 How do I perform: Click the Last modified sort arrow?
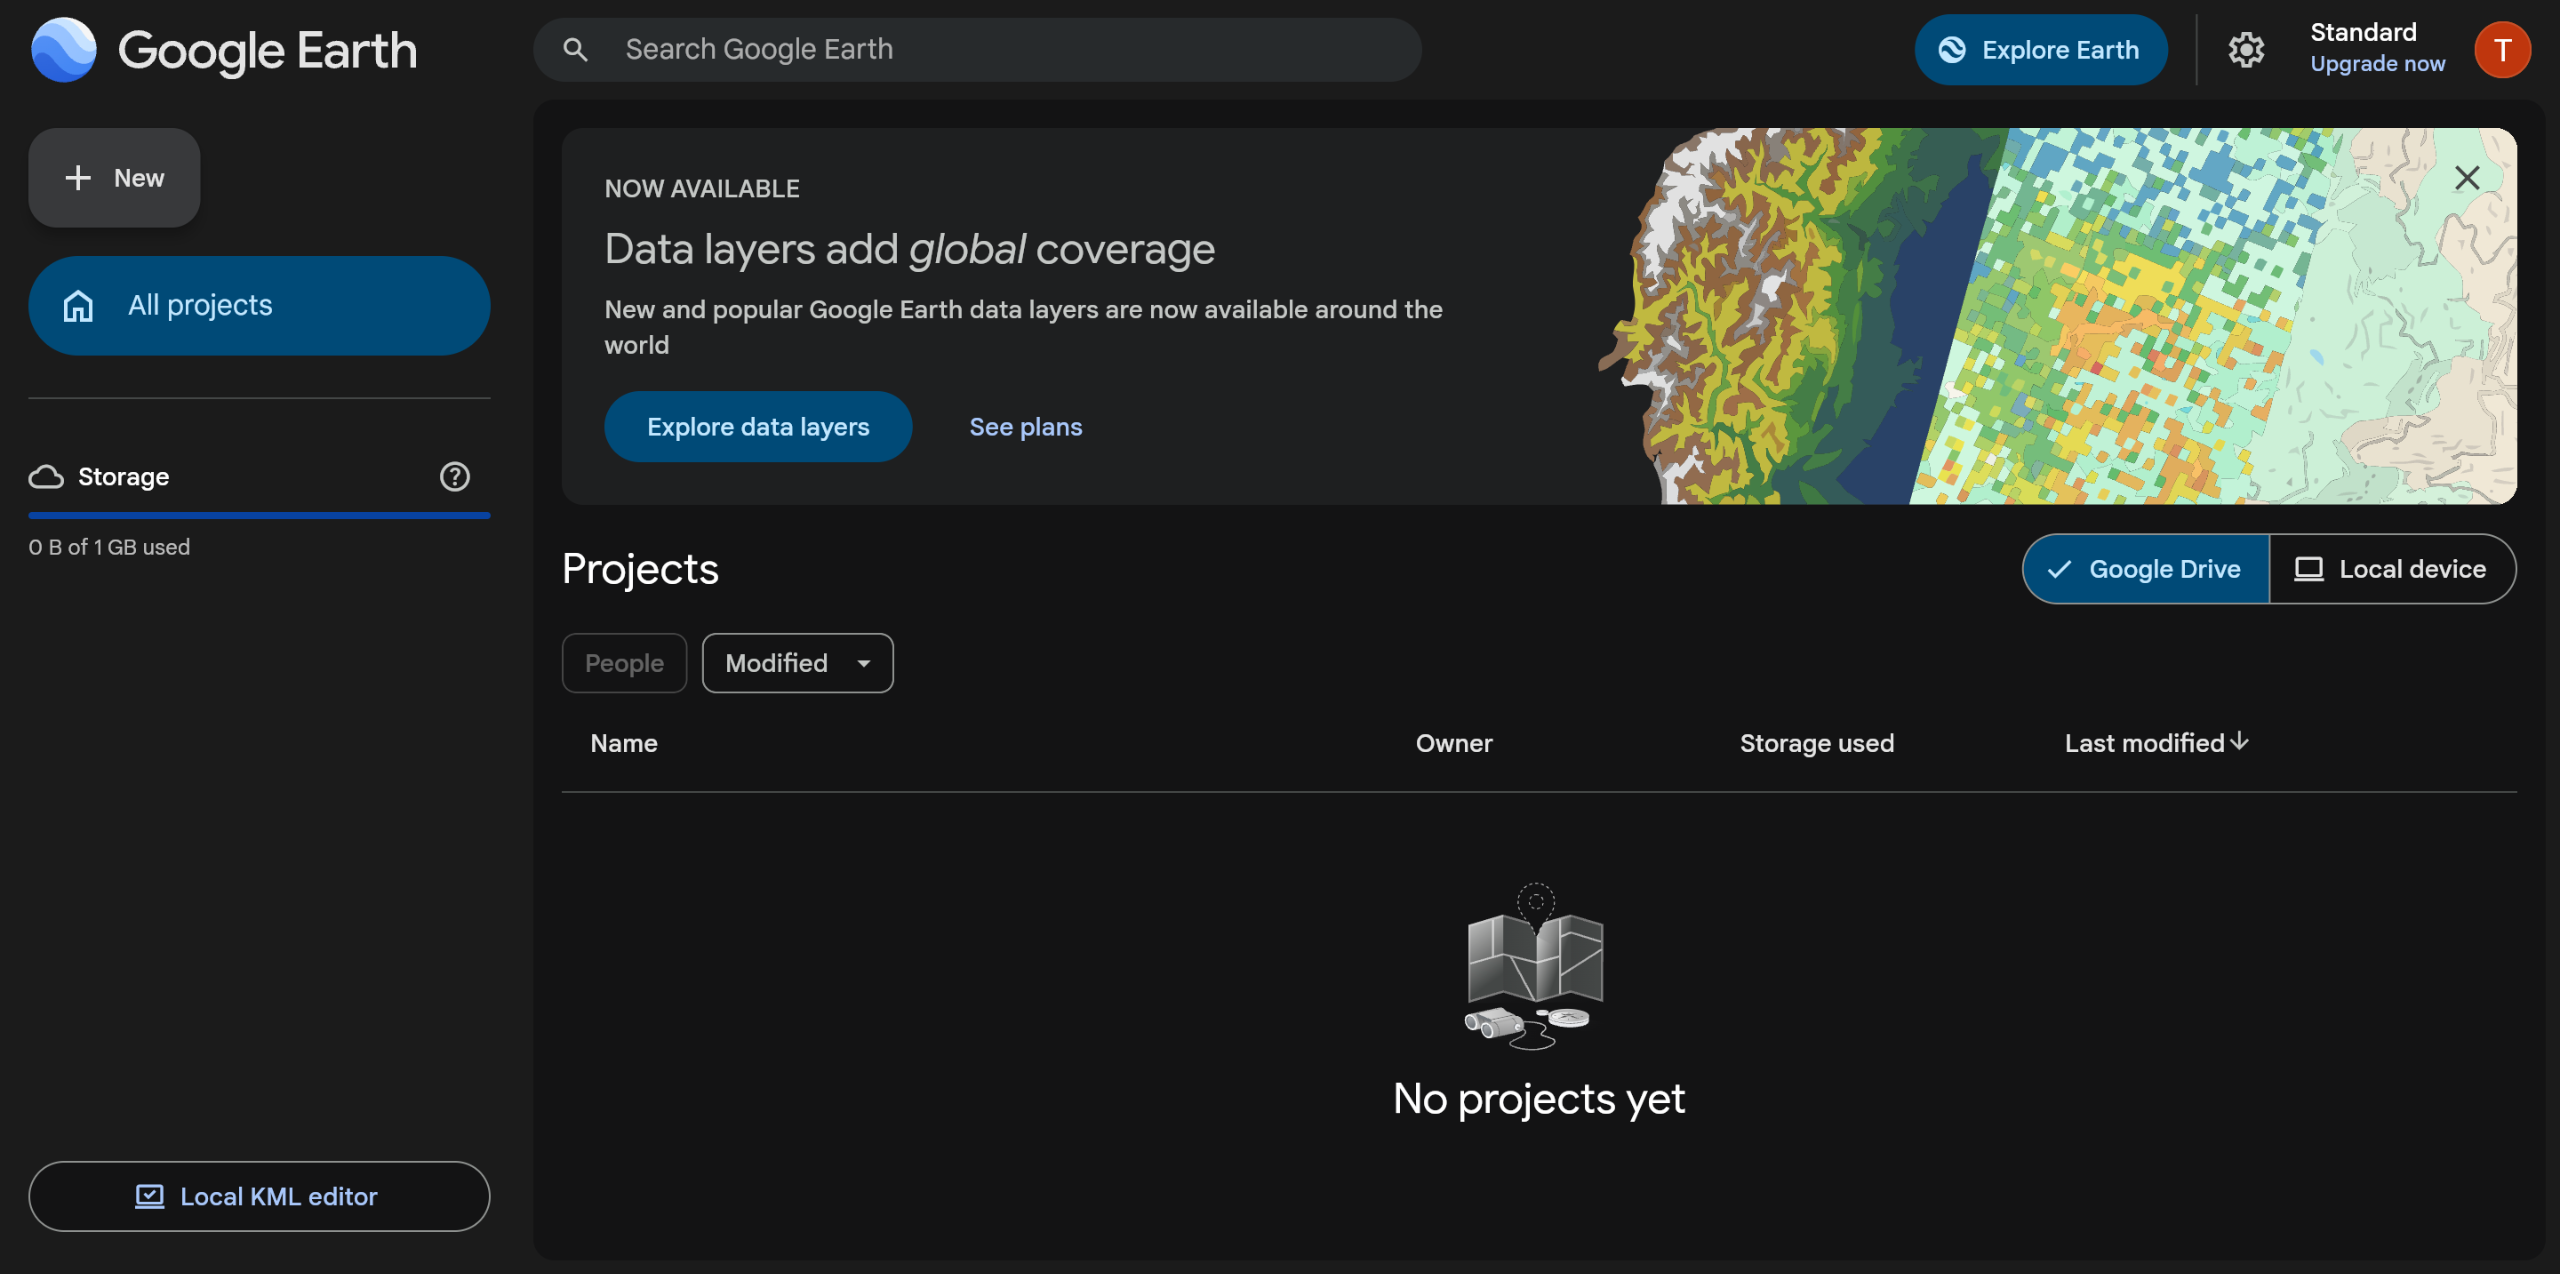pos(2240,741)
